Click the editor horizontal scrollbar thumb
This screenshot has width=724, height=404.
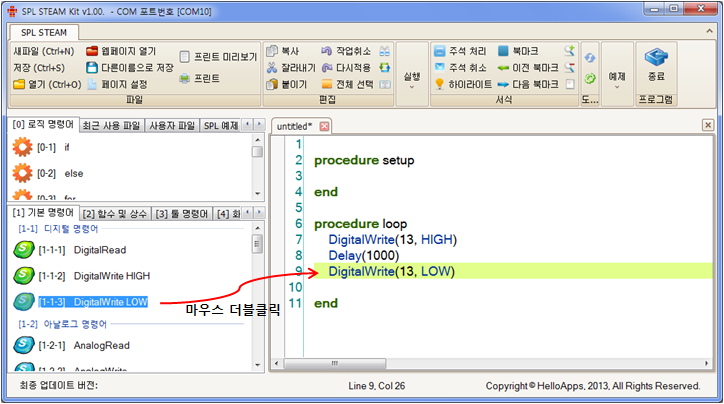pyautogui.click(x=335, y=363)
